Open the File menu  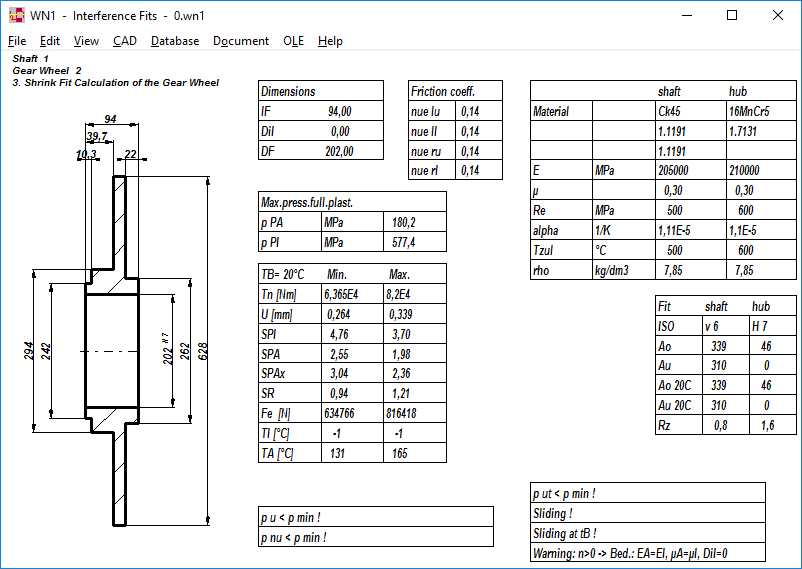pyautogui.click(x=17, y=41)
